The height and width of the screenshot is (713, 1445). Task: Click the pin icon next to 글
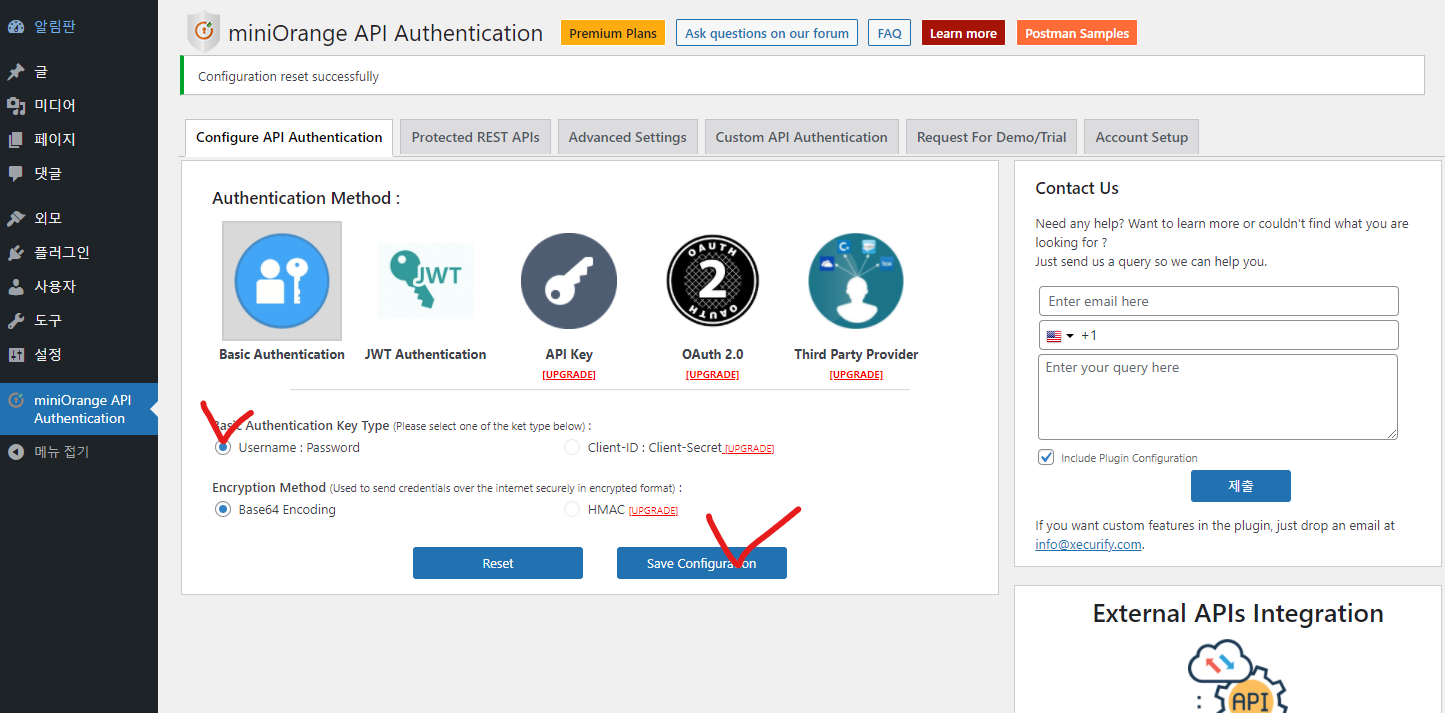[x=16, y=72]
